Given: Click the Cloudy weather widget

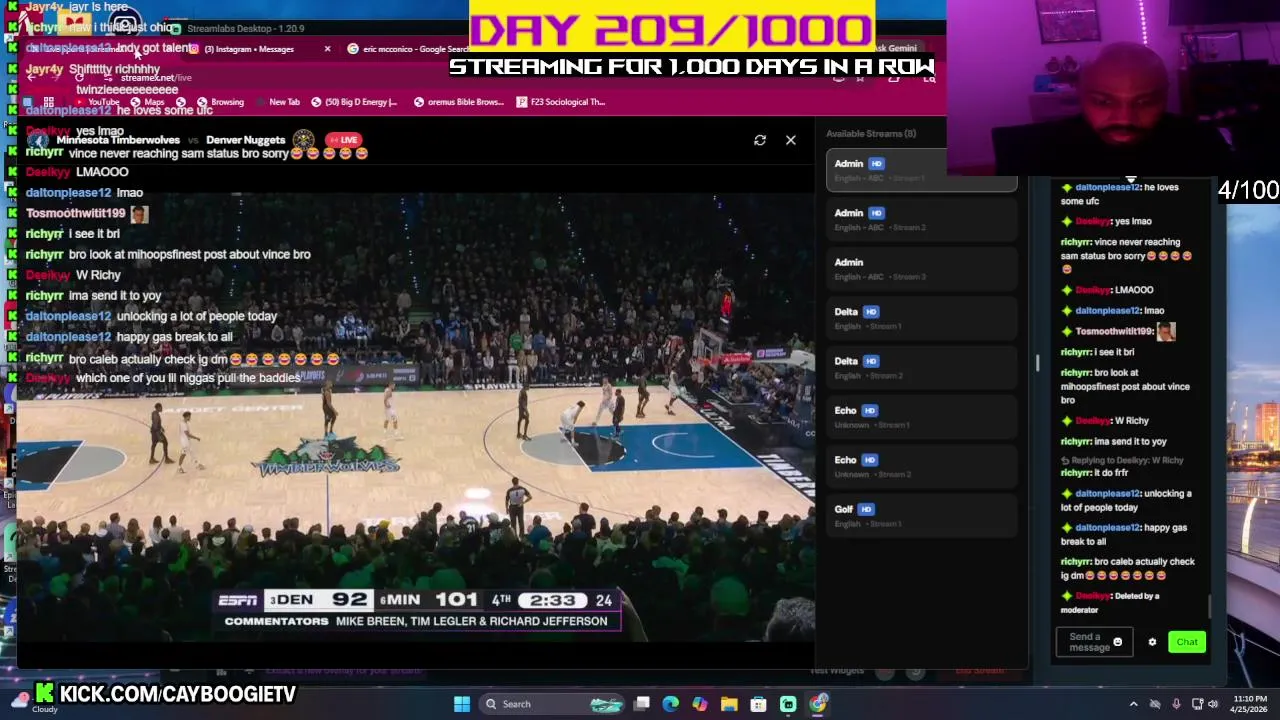Looking at the screenshot, I should pyautogui.click(x=32, y=702).
